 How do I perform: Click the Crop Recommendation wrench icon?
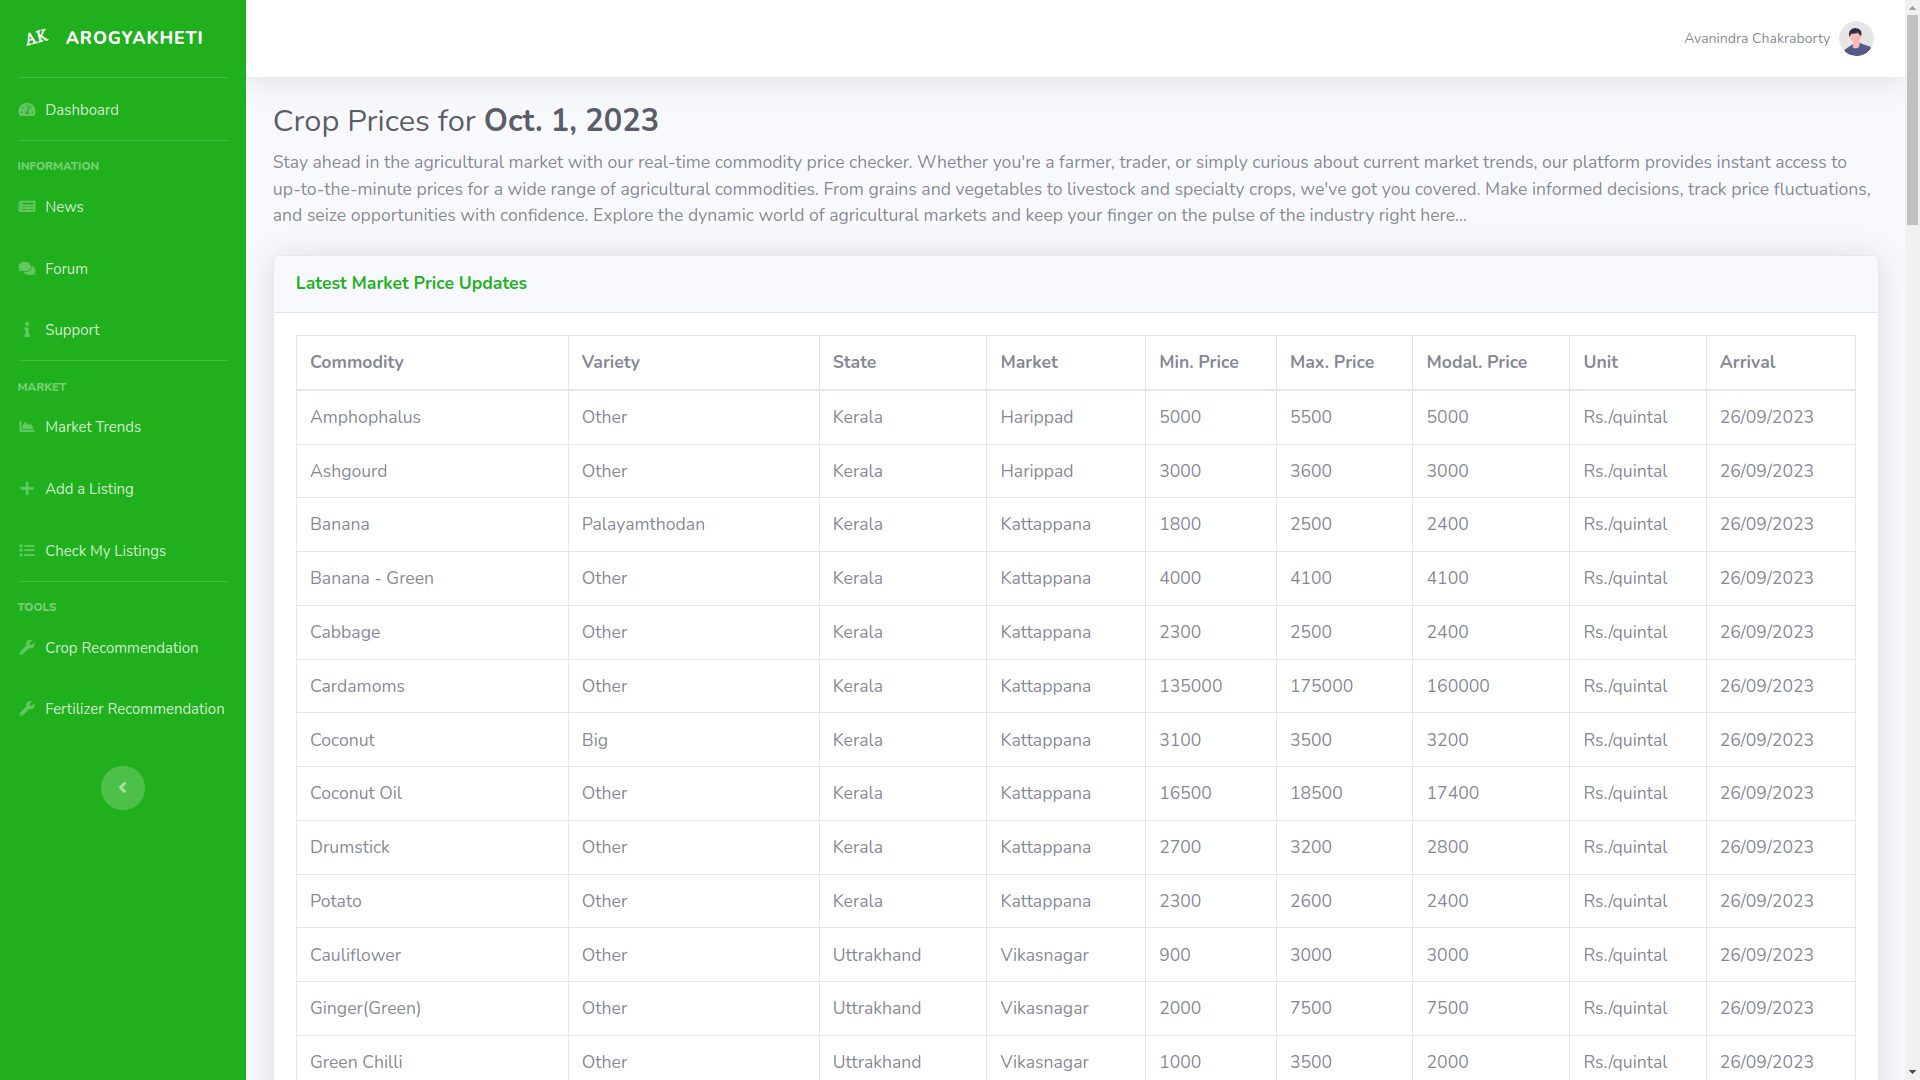(x=27, y=648)
